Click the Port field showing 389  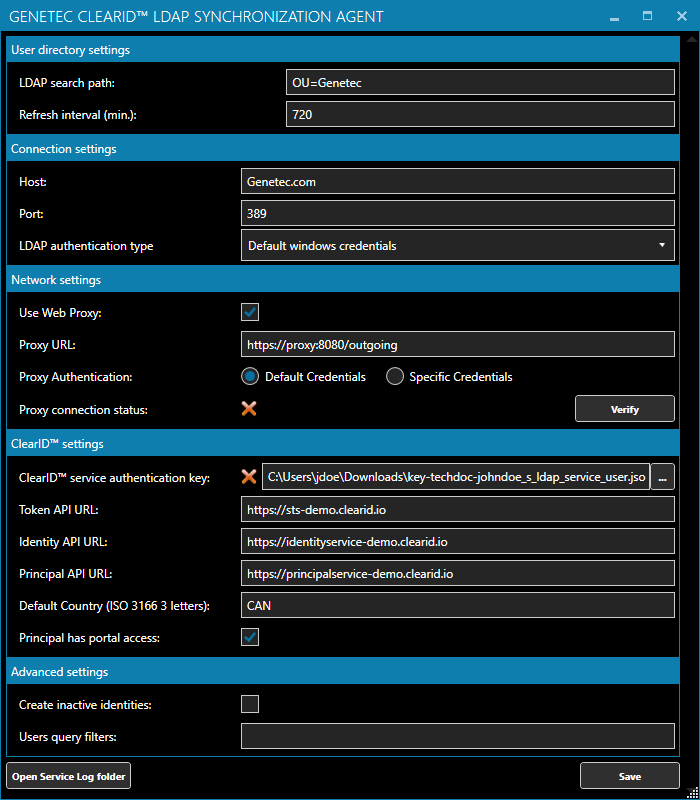pos(457,213)
